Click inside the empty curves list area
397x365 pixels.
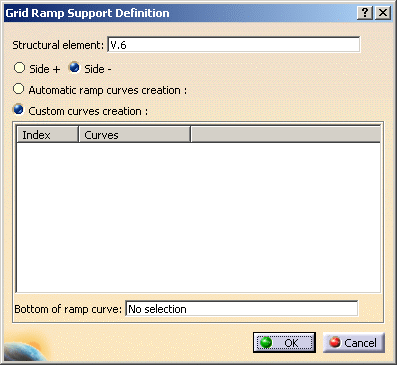(x=198, y=218)
